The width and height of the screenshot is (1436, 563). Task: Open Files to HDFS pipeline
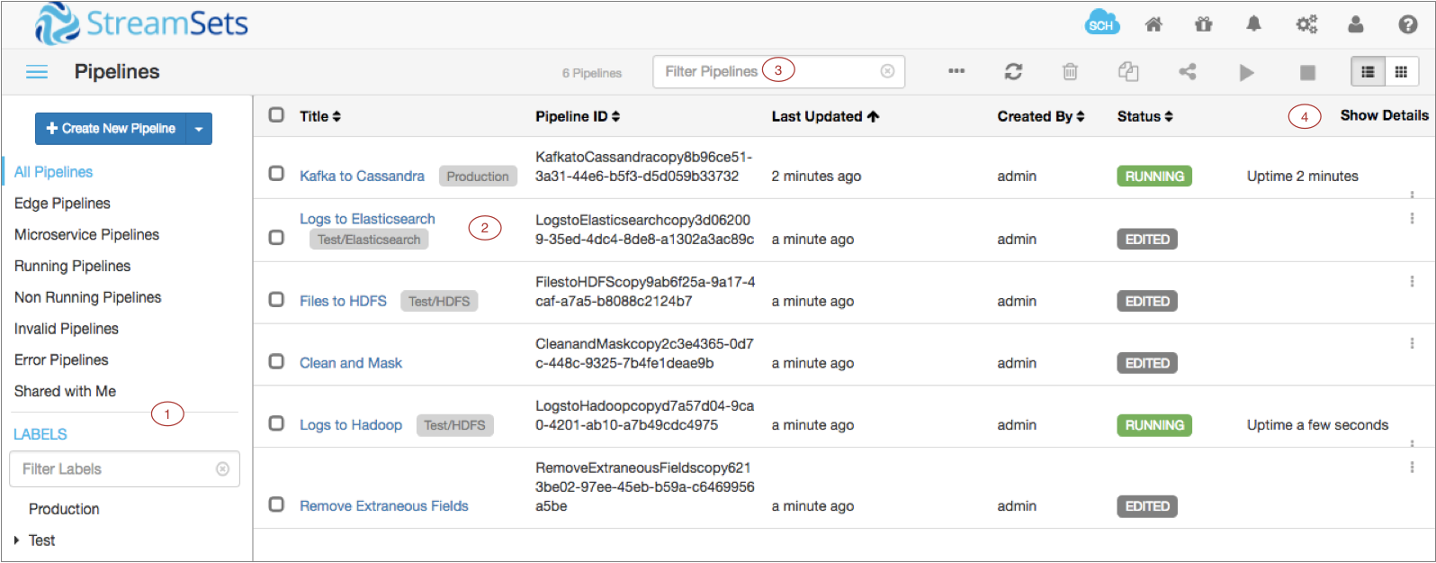(x=343, y=301)
